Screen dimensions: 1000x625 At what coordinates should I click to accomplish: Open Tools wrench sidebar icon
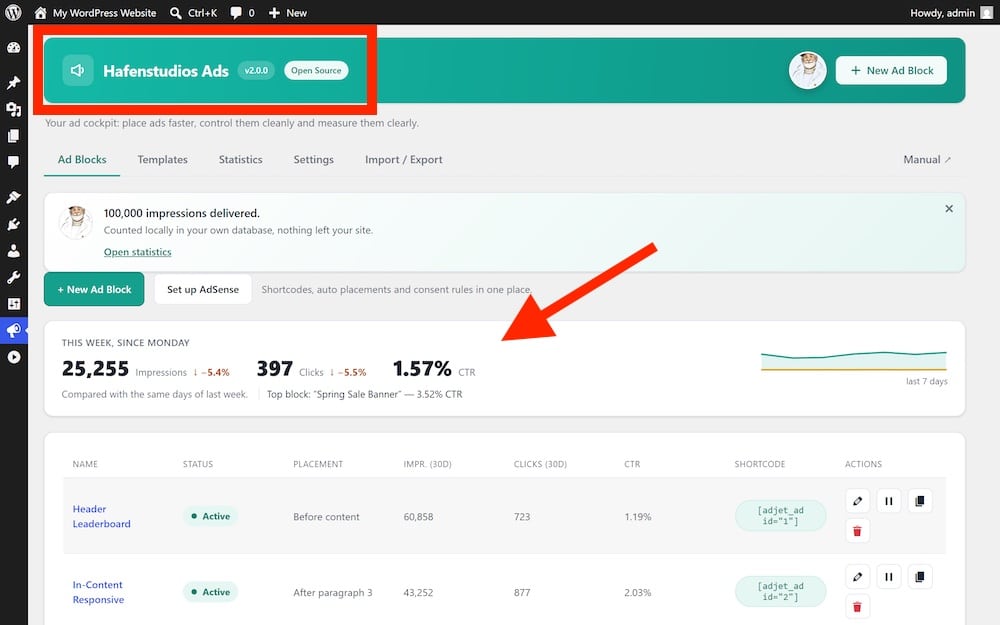[13, 277]
